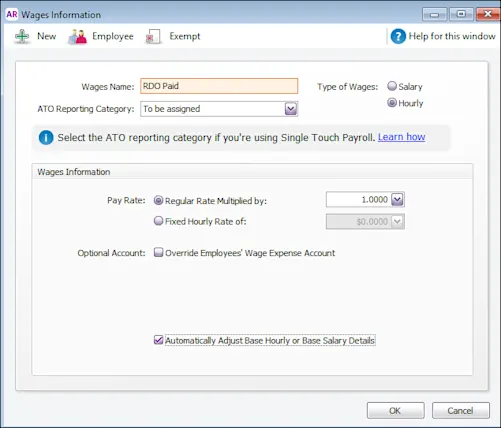Click the green plus New icon
Image resolution: width=501 pixels, height=428 pixels.
pyautogui.click(x=22, y=36)
